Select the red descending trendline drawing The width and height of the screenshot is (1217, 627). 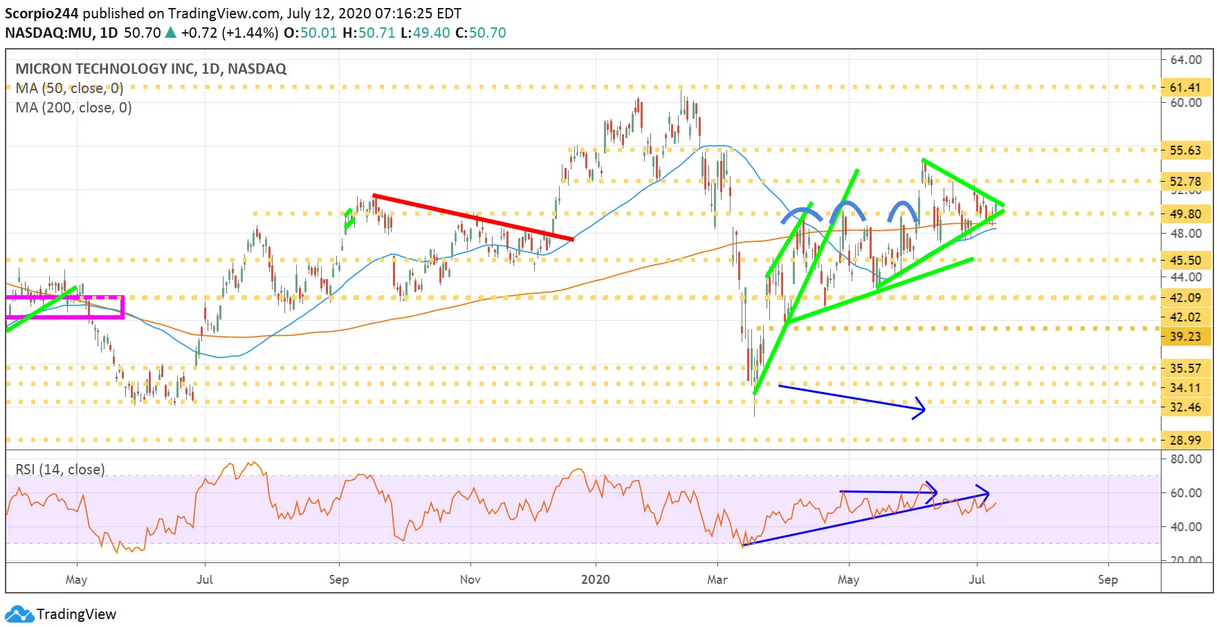pyautogui.click(x=472, y=217)
